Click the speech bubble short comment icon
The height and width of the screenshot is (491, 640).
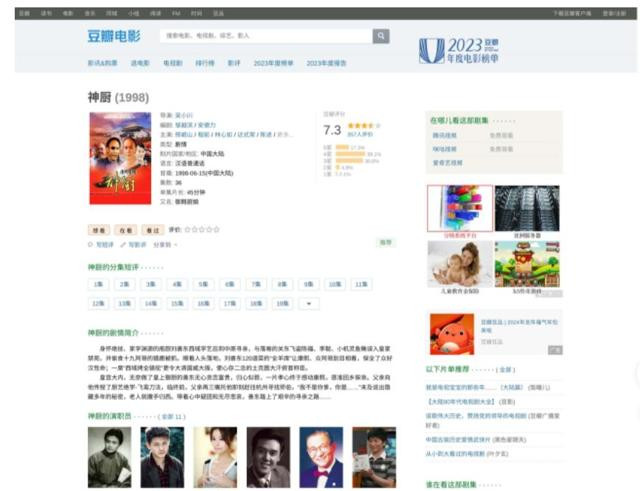(x=90, y=245)
